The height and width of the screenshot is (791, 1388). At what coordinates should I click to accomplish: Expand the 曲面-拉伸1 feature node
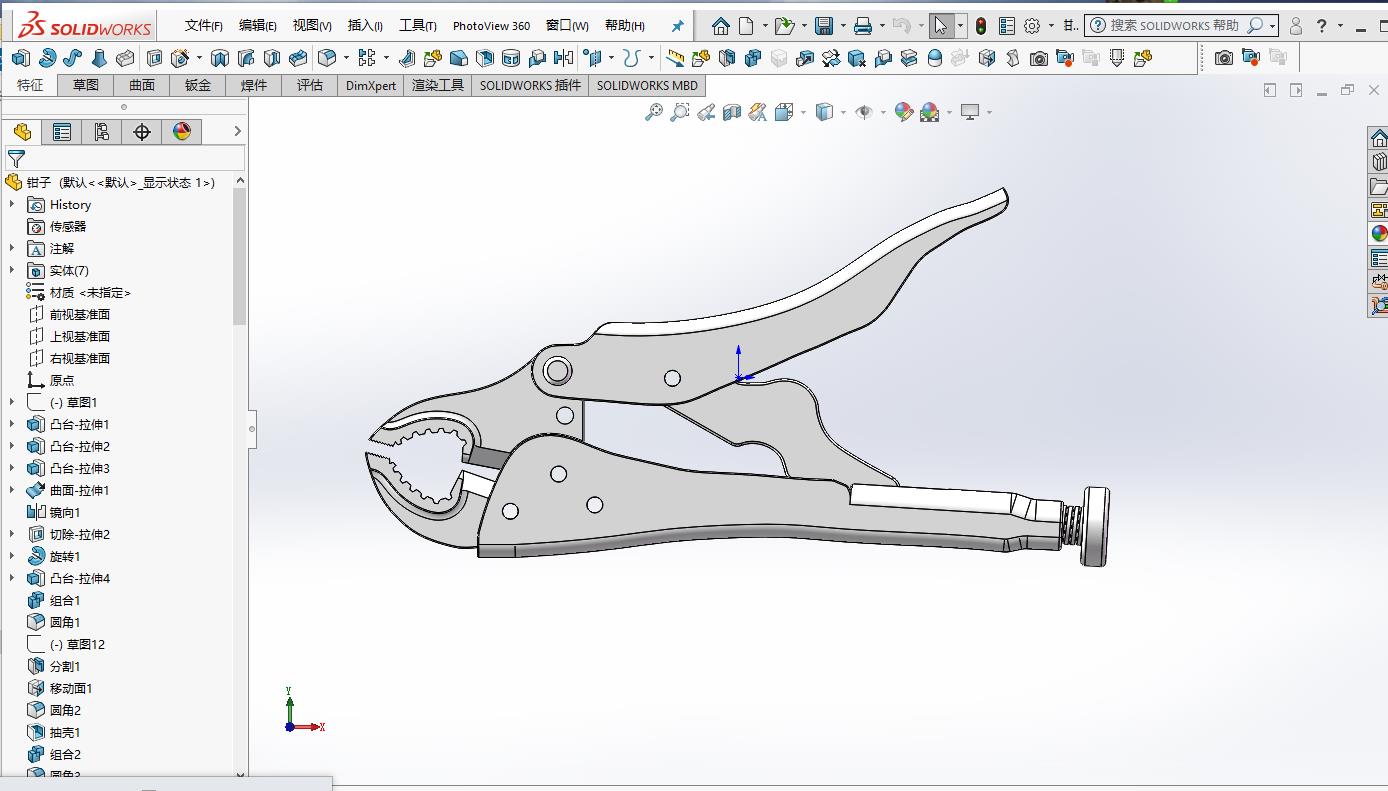12,490
